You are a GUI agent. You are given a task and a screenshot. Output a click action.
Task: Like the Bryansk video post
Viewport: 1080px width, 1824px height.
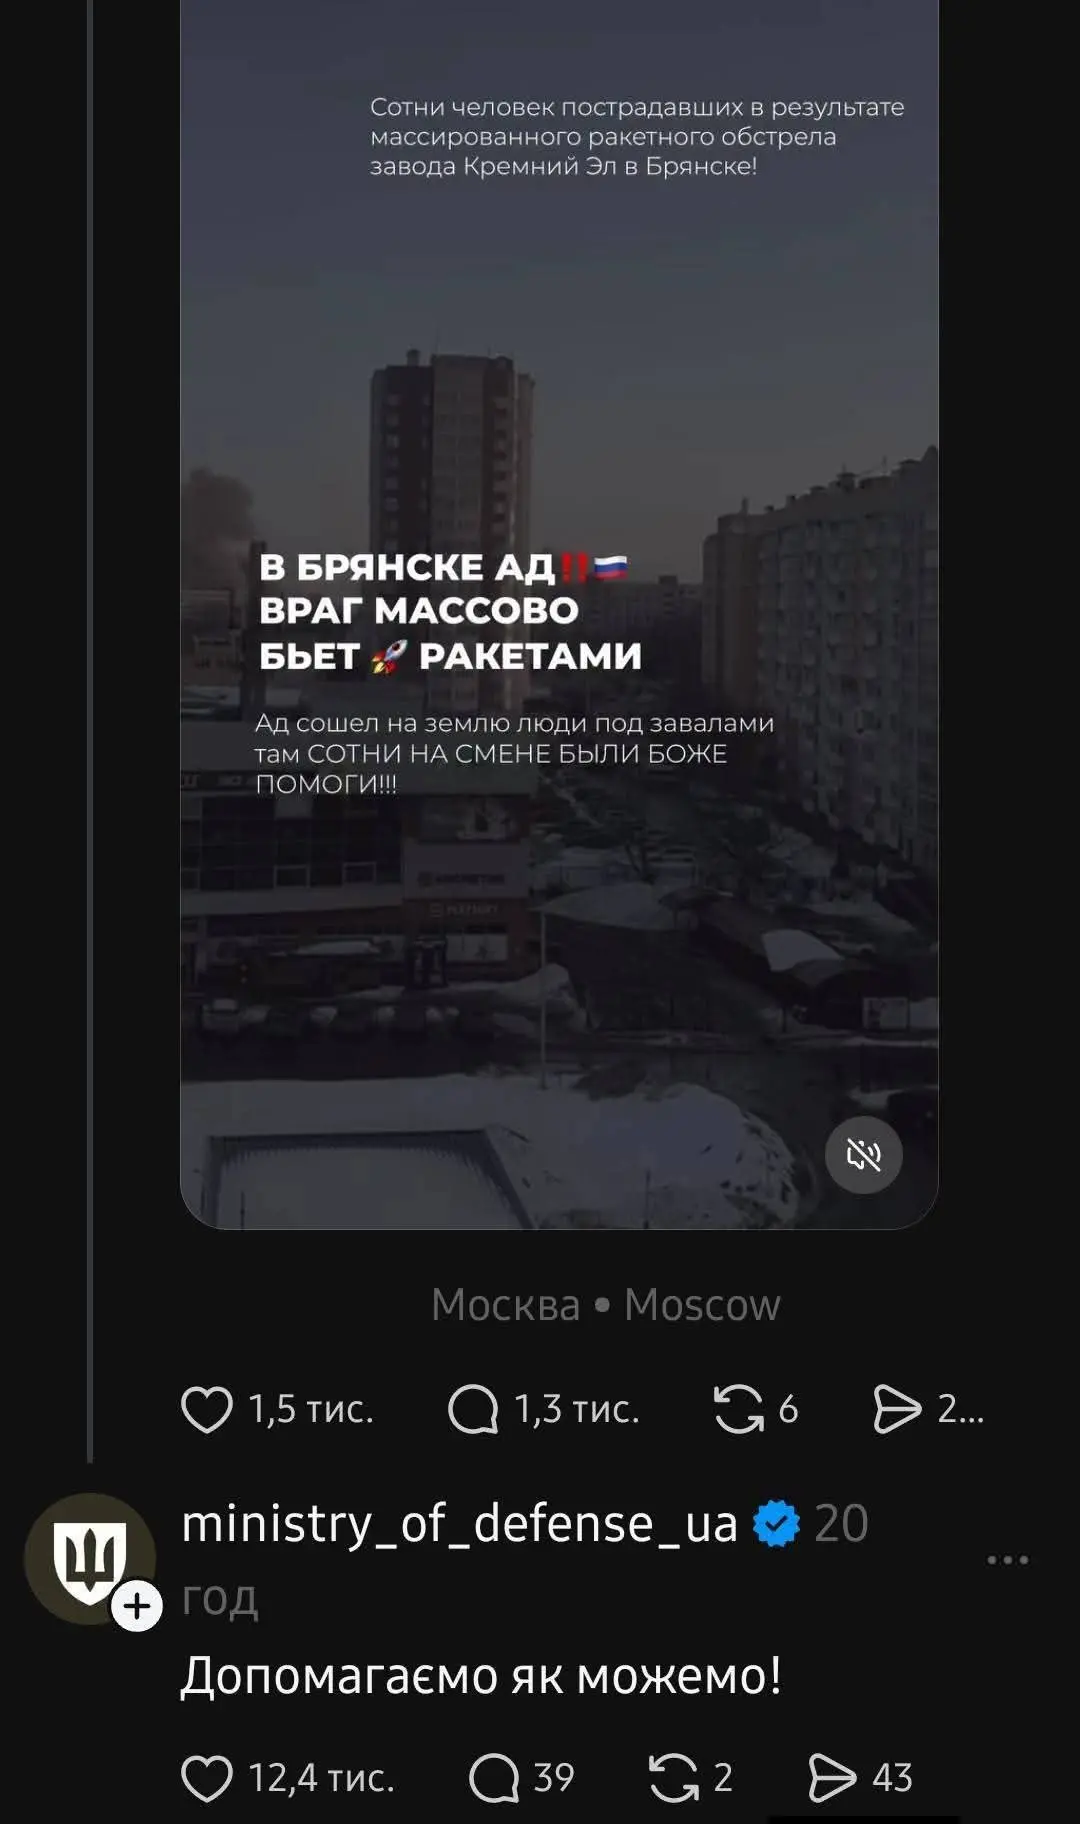(207, 1409)
